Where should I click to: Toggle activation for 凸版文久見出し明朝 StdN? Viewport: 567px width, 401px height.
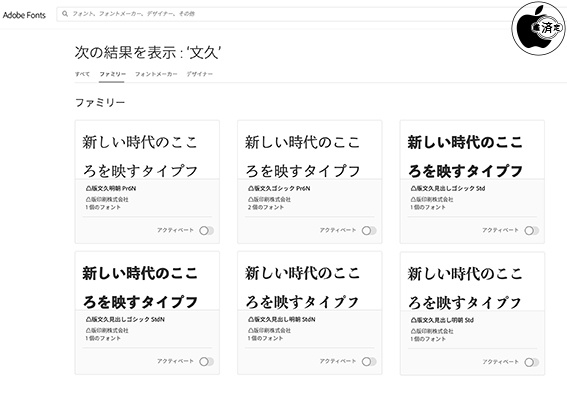tap(369, 361)
